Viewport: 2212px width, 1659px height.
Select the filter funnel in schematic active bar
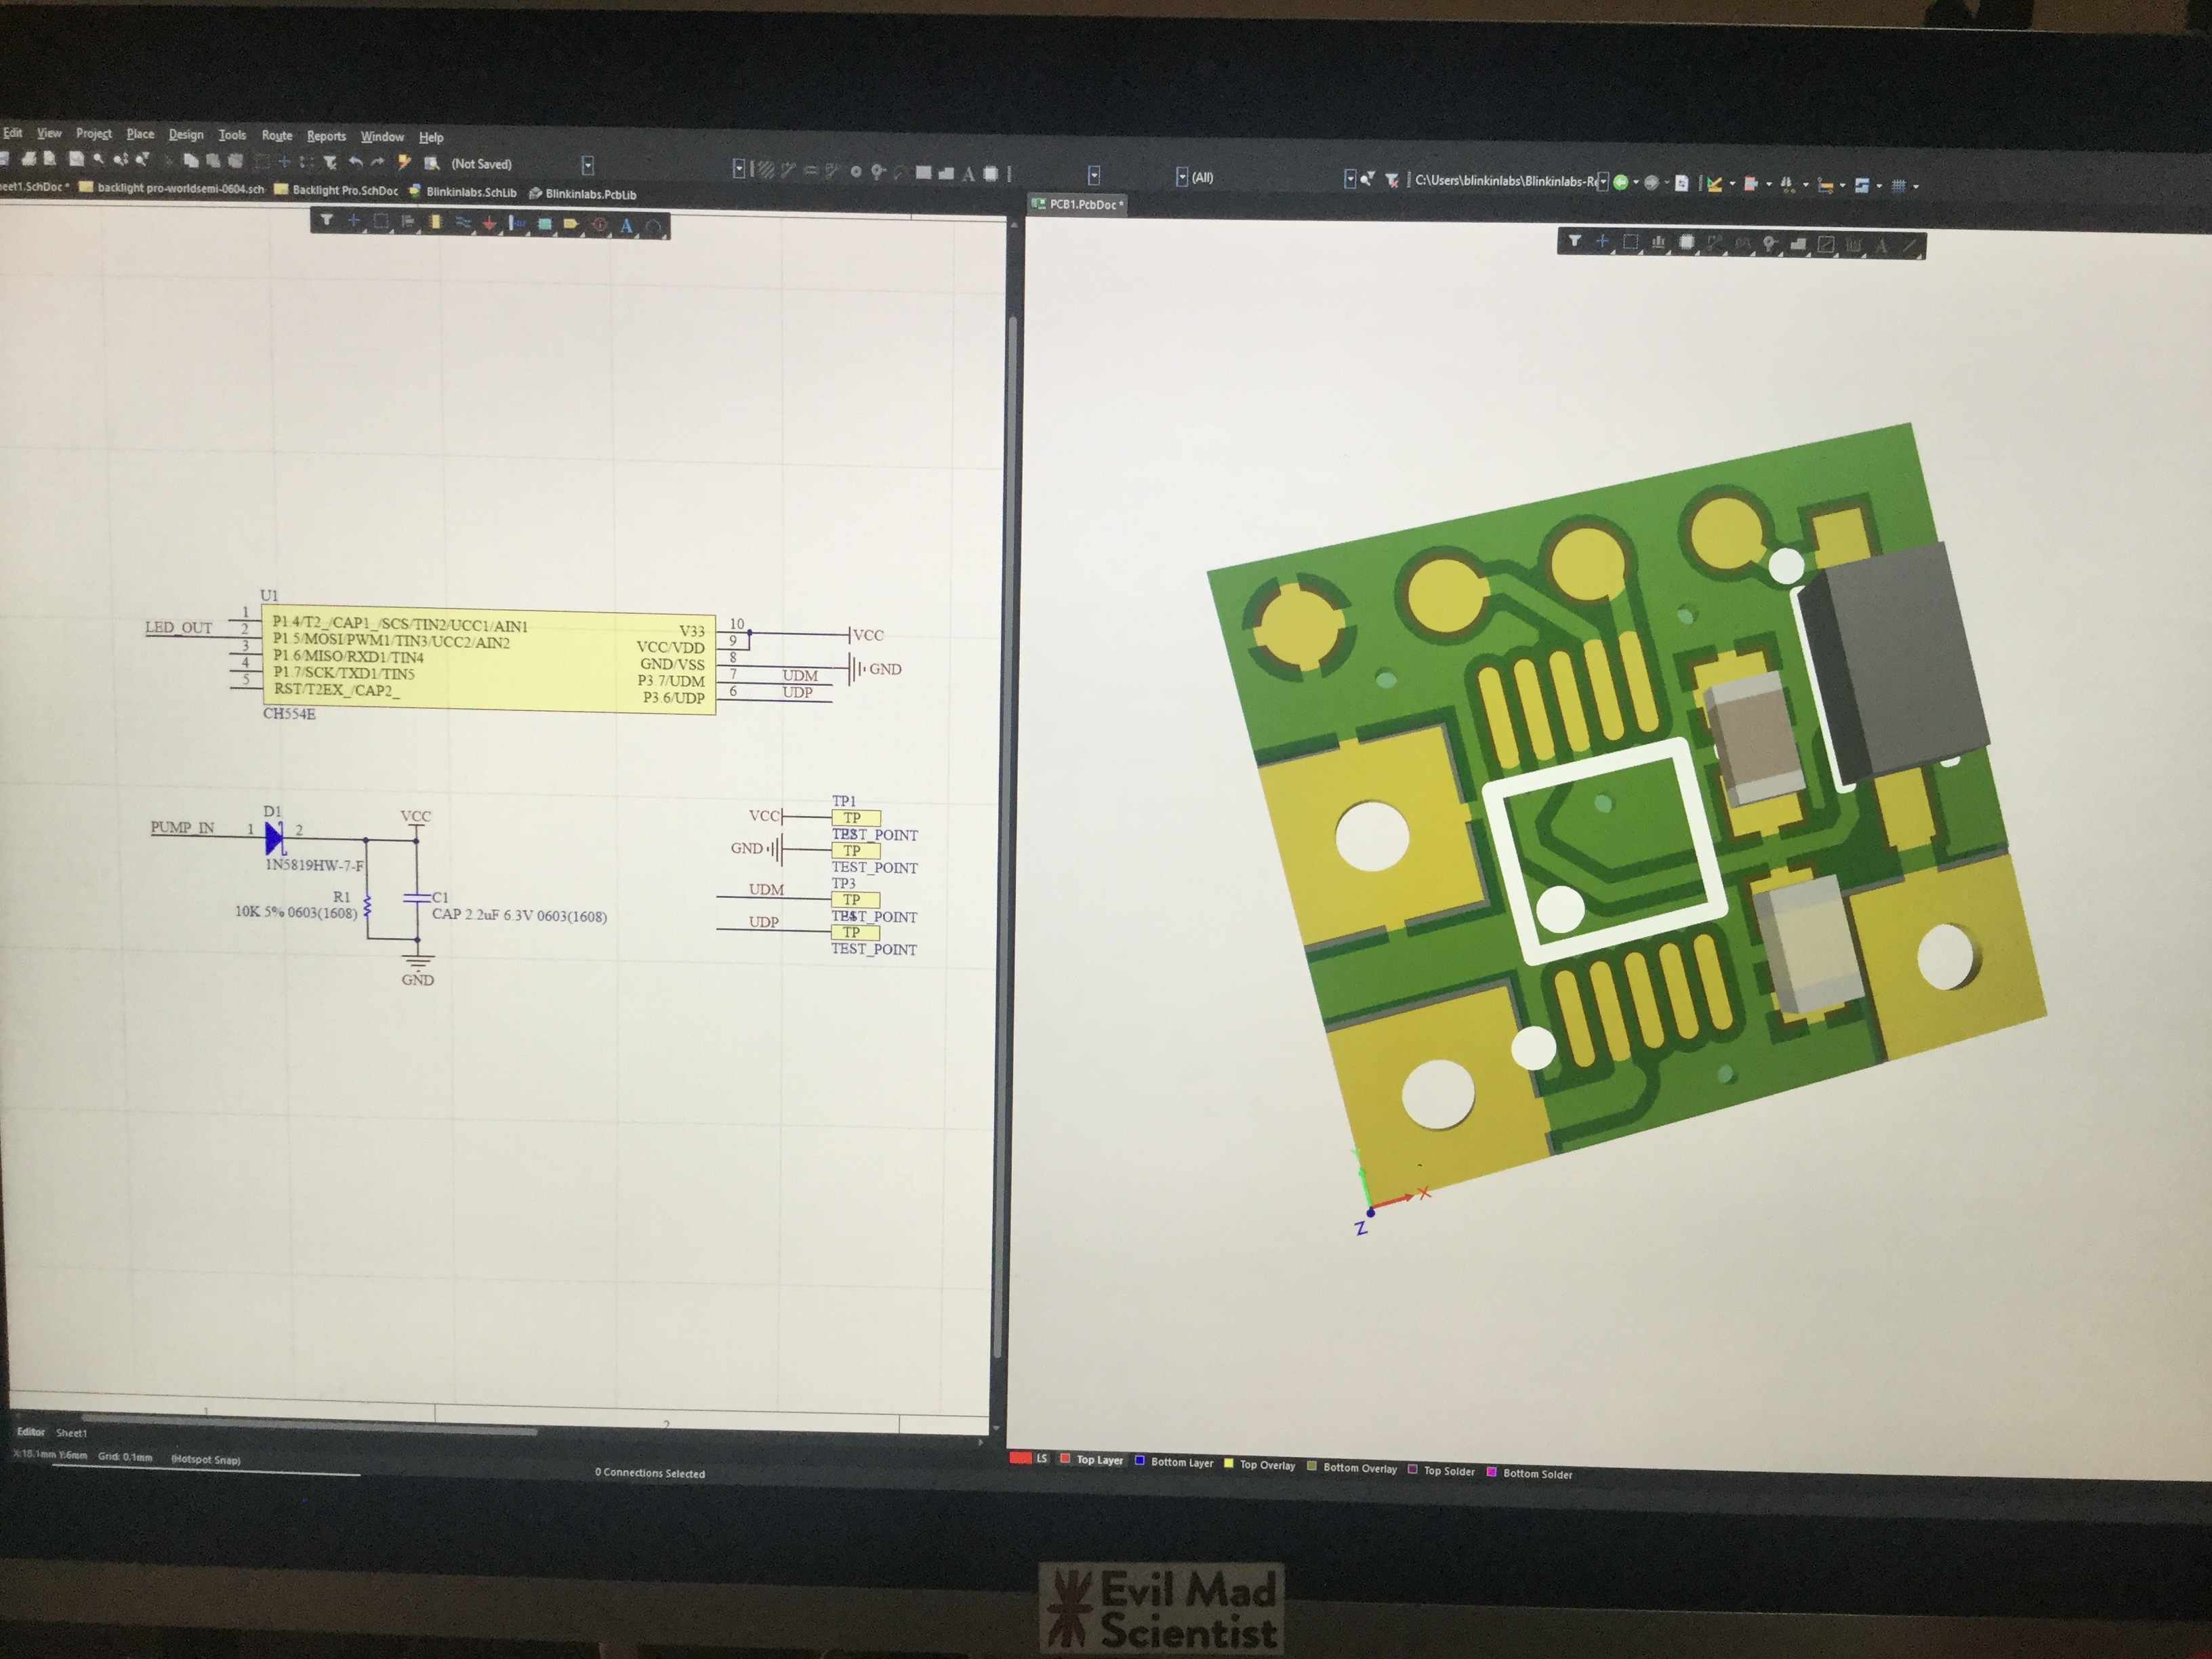pos(326,220)
